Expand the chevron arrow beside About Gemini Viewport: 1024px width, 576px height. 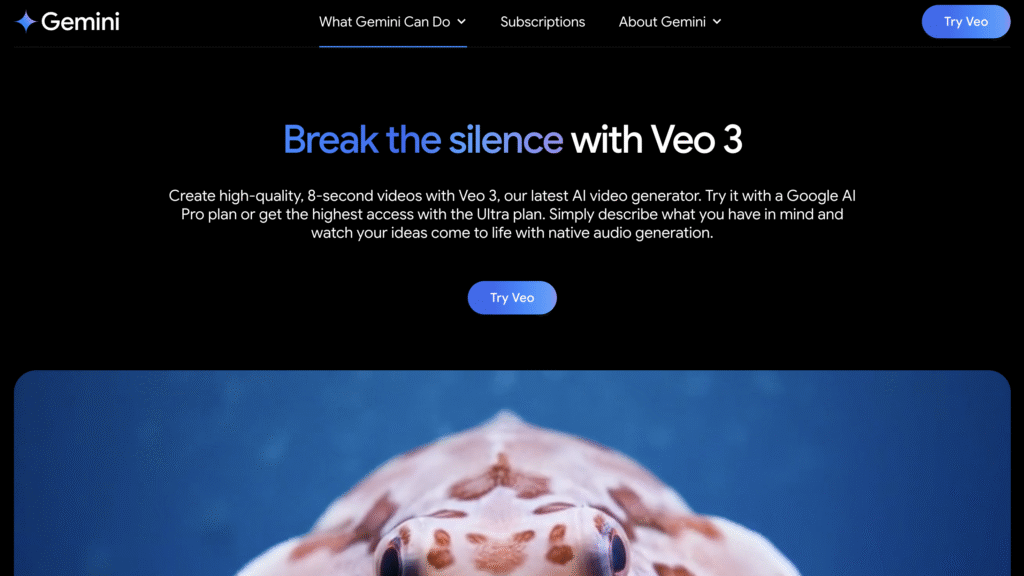(717, 22)
